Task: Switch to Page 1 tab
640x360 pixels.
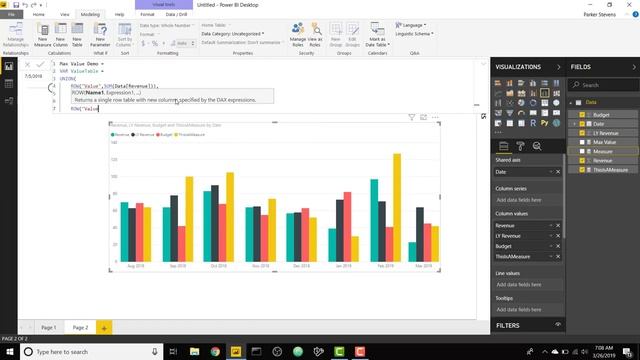Action: tap(49, 327)
